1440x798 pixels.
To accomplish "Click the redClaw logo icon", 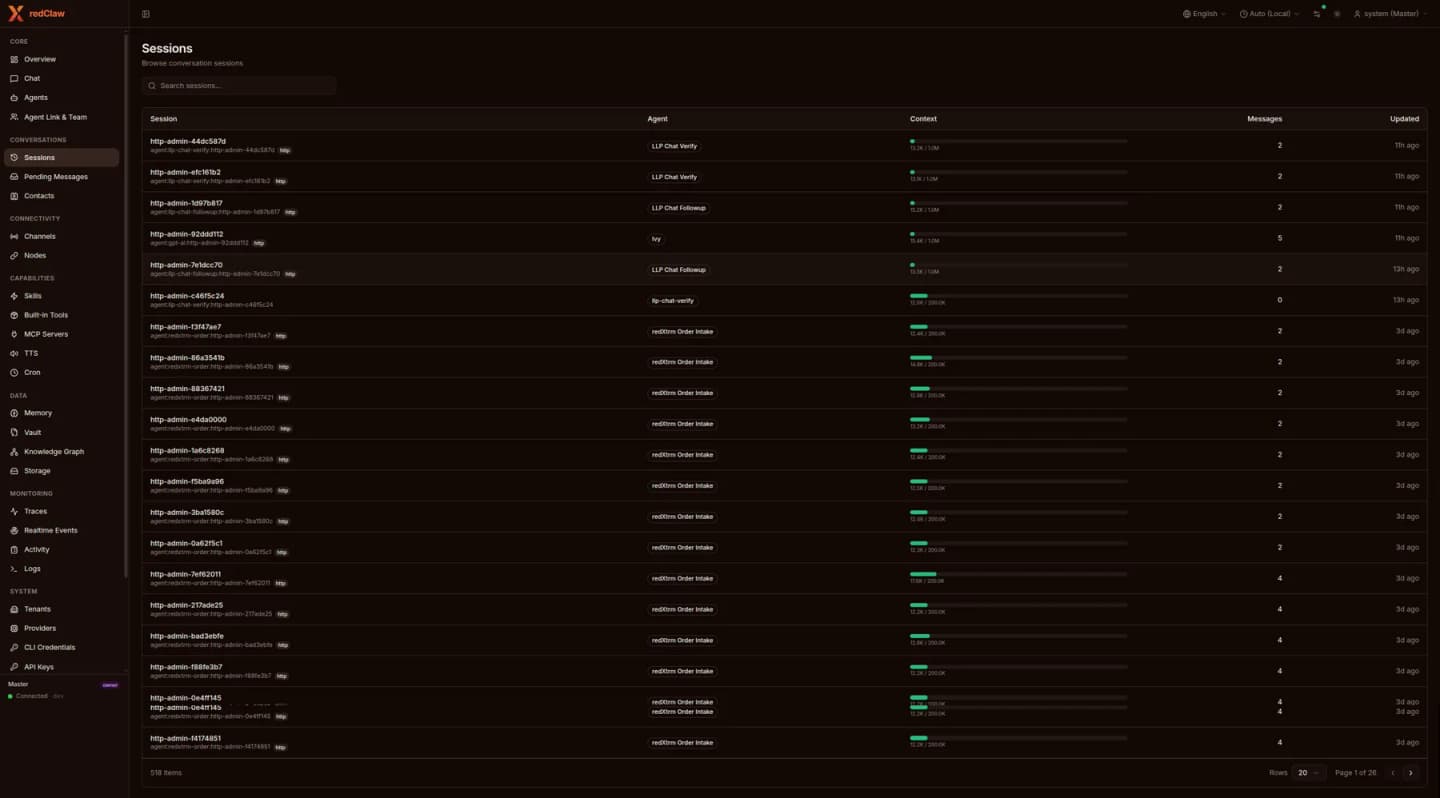I will pos(15,13).
